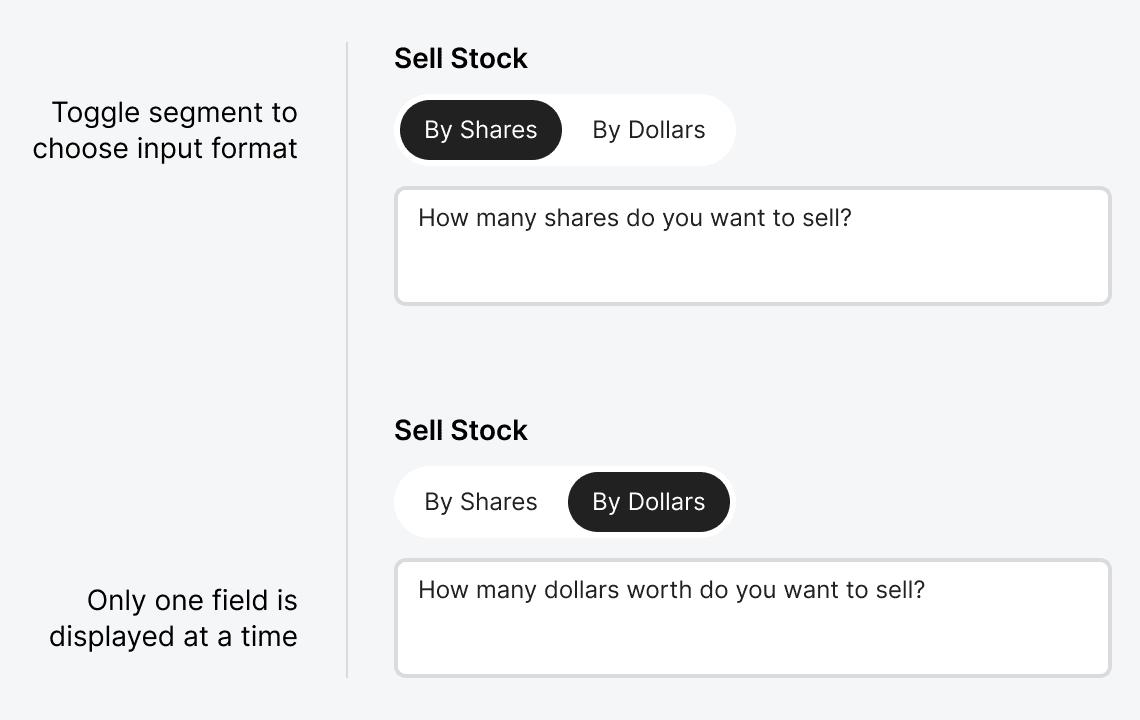Viewport: 1140px width, 720px height.
Task: Click the upper Sell Stock heading
Action: click(x=461, y=58)
